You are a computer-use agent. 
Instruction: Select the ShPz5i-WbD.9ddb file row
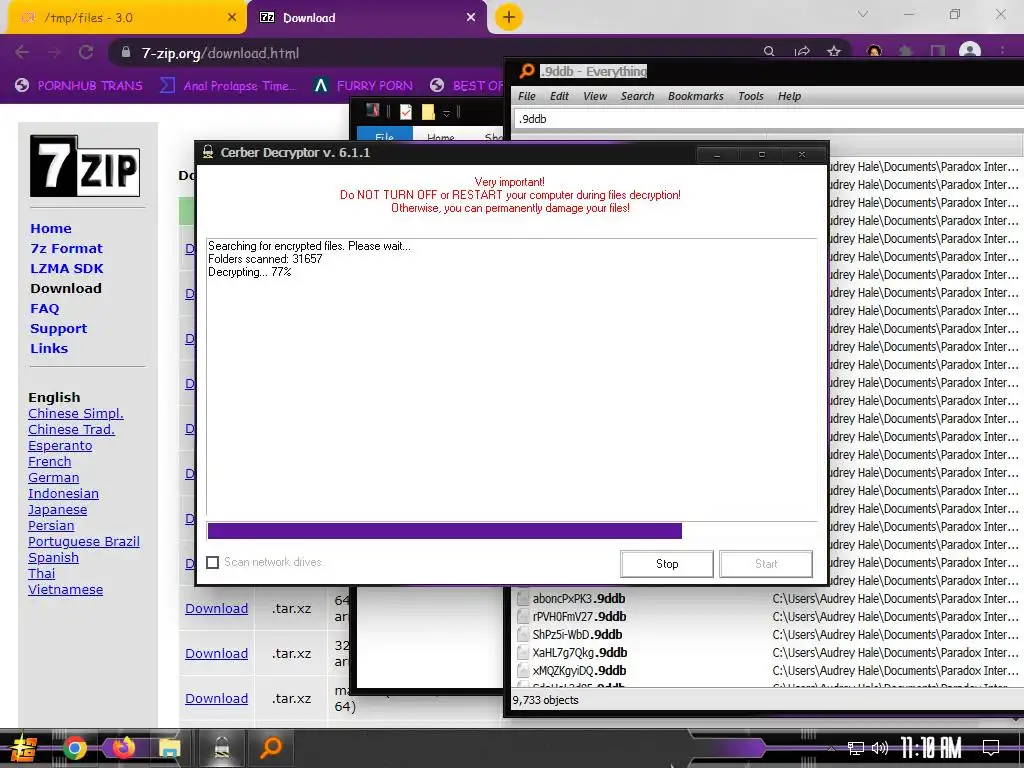click(767, 635)
